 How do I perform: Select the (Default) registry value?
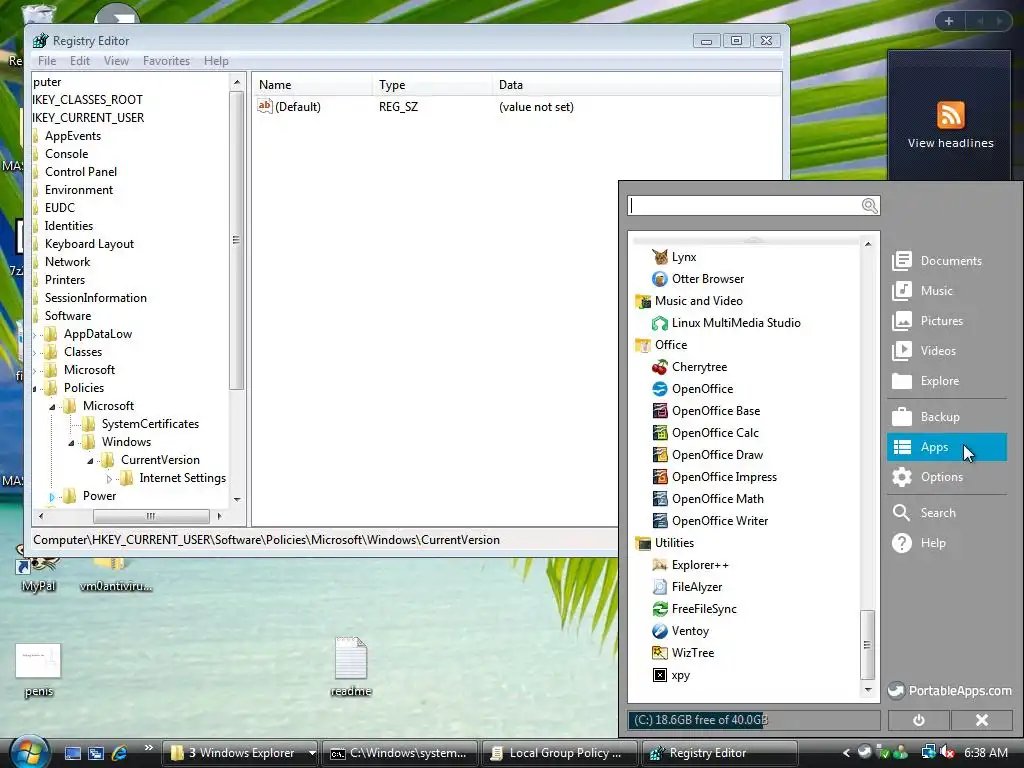[289, 106]
